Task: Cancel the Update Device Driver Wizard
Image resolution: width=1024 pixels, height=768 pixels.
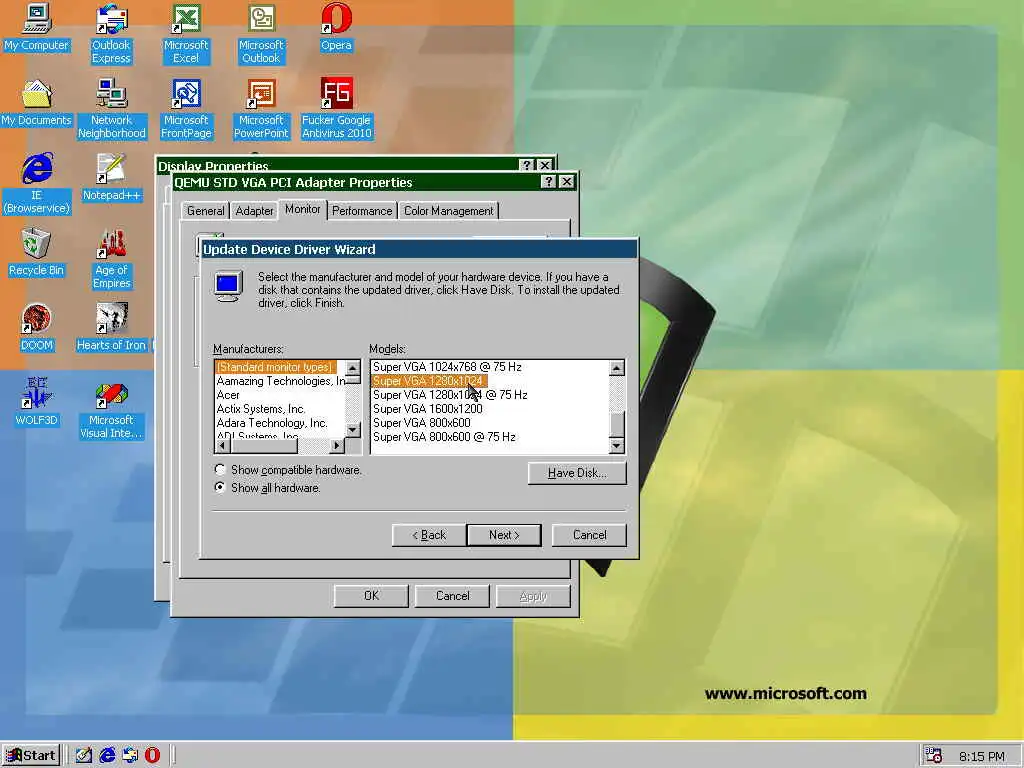Action: 589,535
